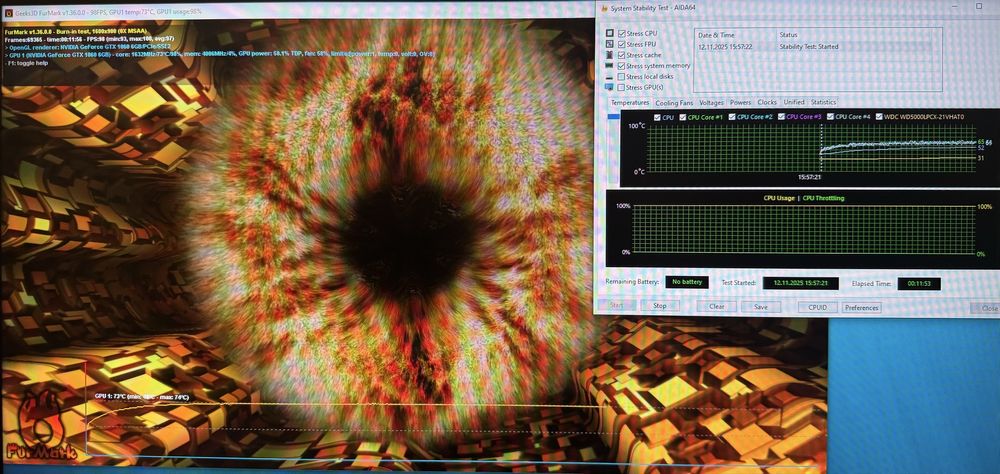Screen dimensions: 1000x474
Task: Enable the Stress GPU(s) checkbox
Action: click(x=621, y=87)
